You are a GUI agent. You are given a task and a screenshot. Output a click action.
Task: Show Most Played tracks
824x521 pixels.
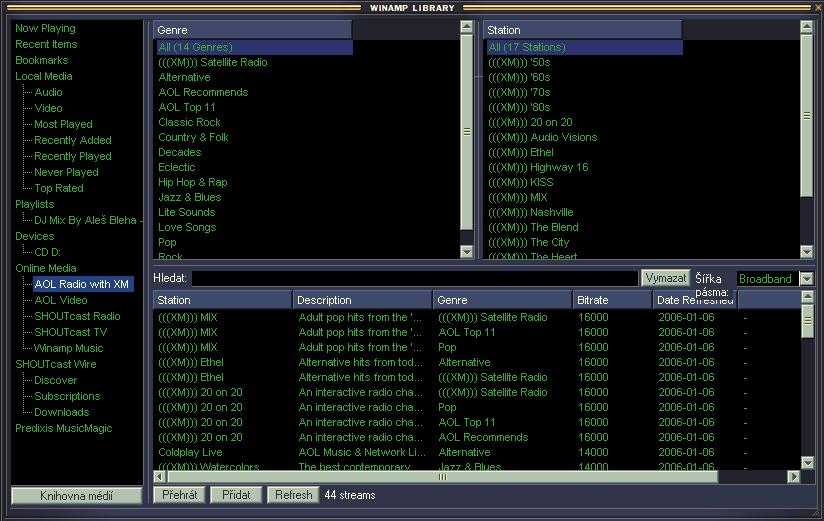pos(63,124)
